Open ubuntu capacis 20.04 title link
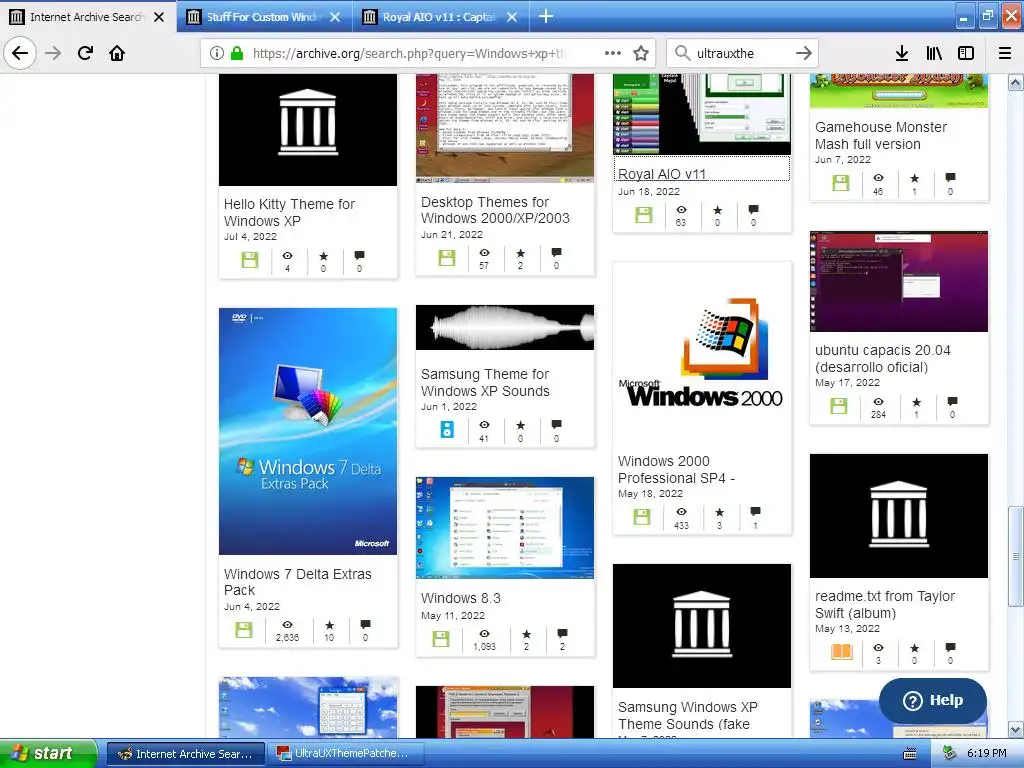This screenshot has width=1024, height=768. coord(882,359)
